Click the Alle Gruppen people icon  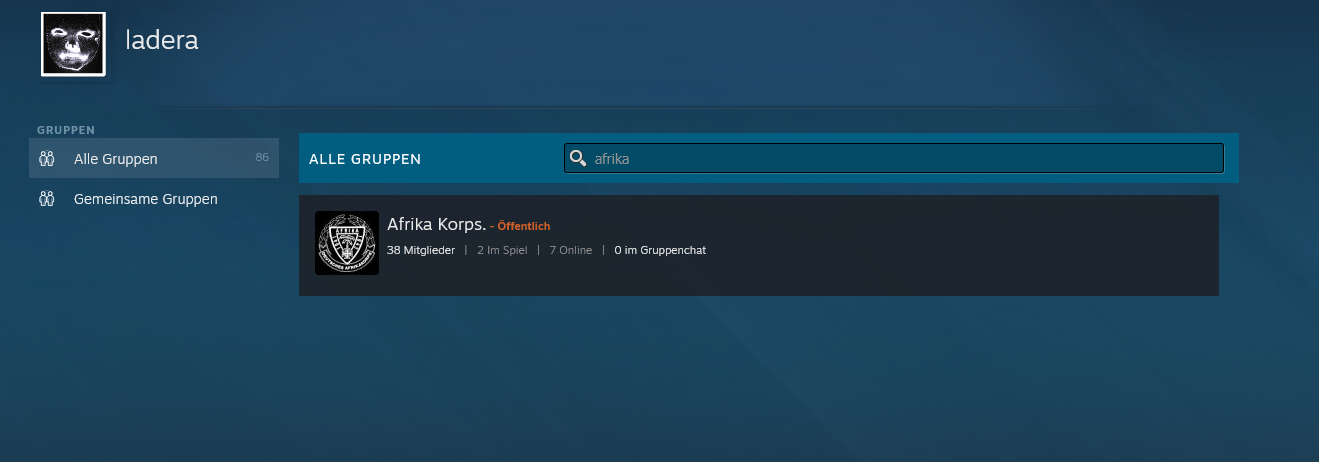(46, 159)
